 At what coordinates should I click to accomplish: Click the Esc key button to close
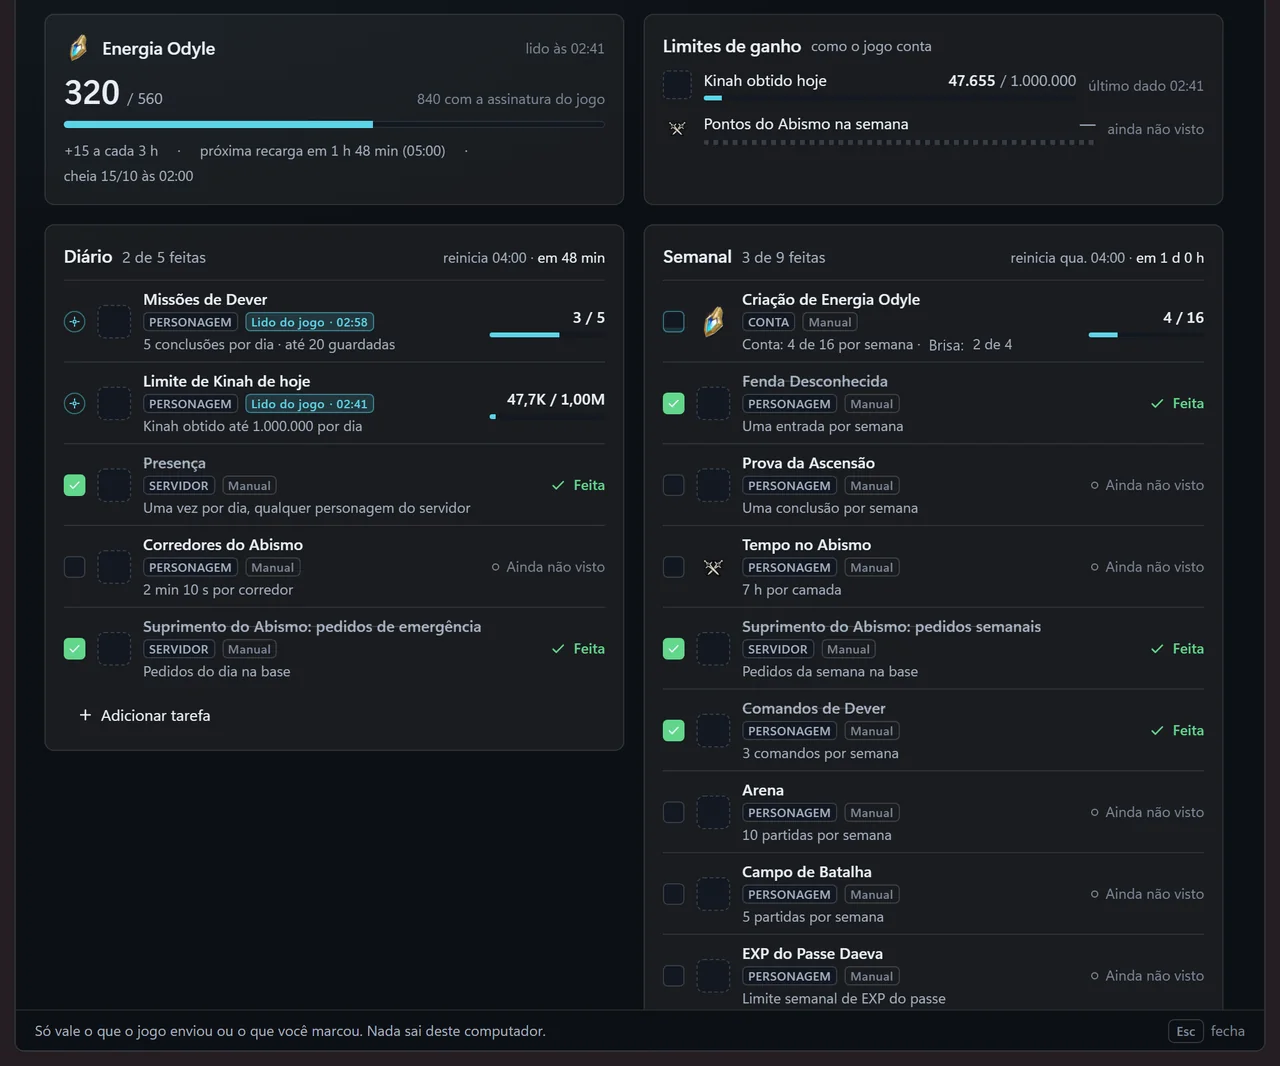(1186, 1031)
